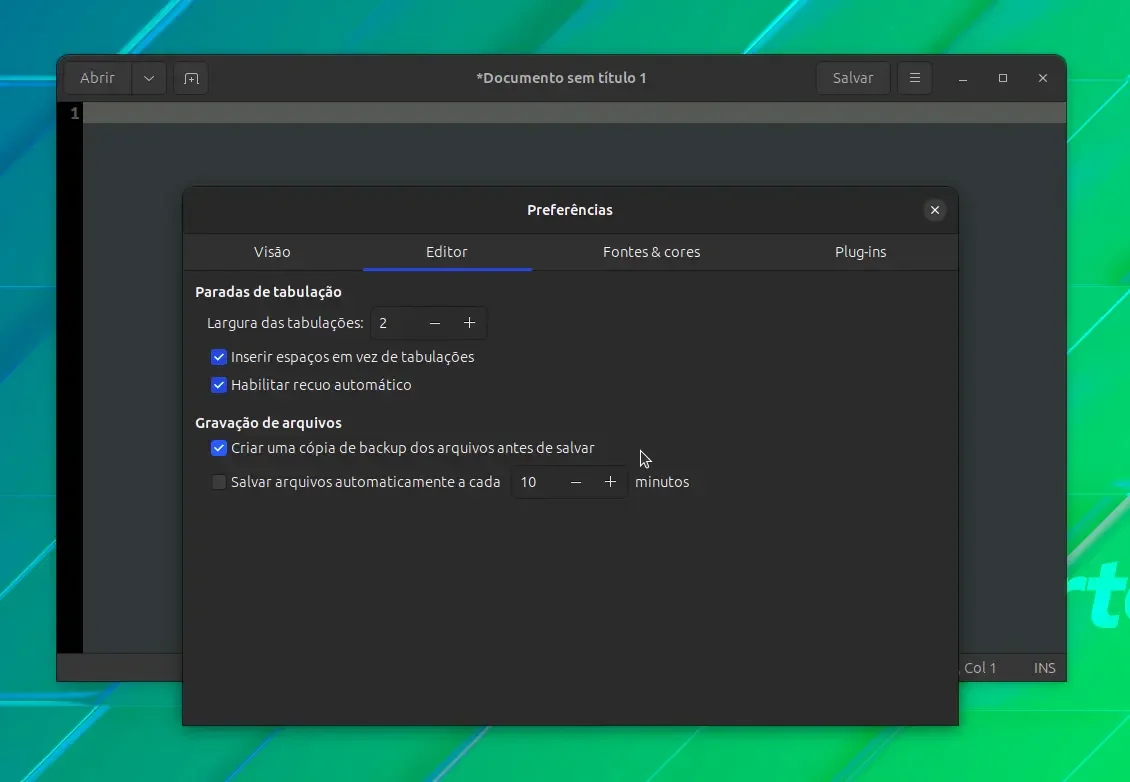This screenshot has height=782, width=1130.
Task: Decrease tab width with minus button
Action: click(435, 323)
